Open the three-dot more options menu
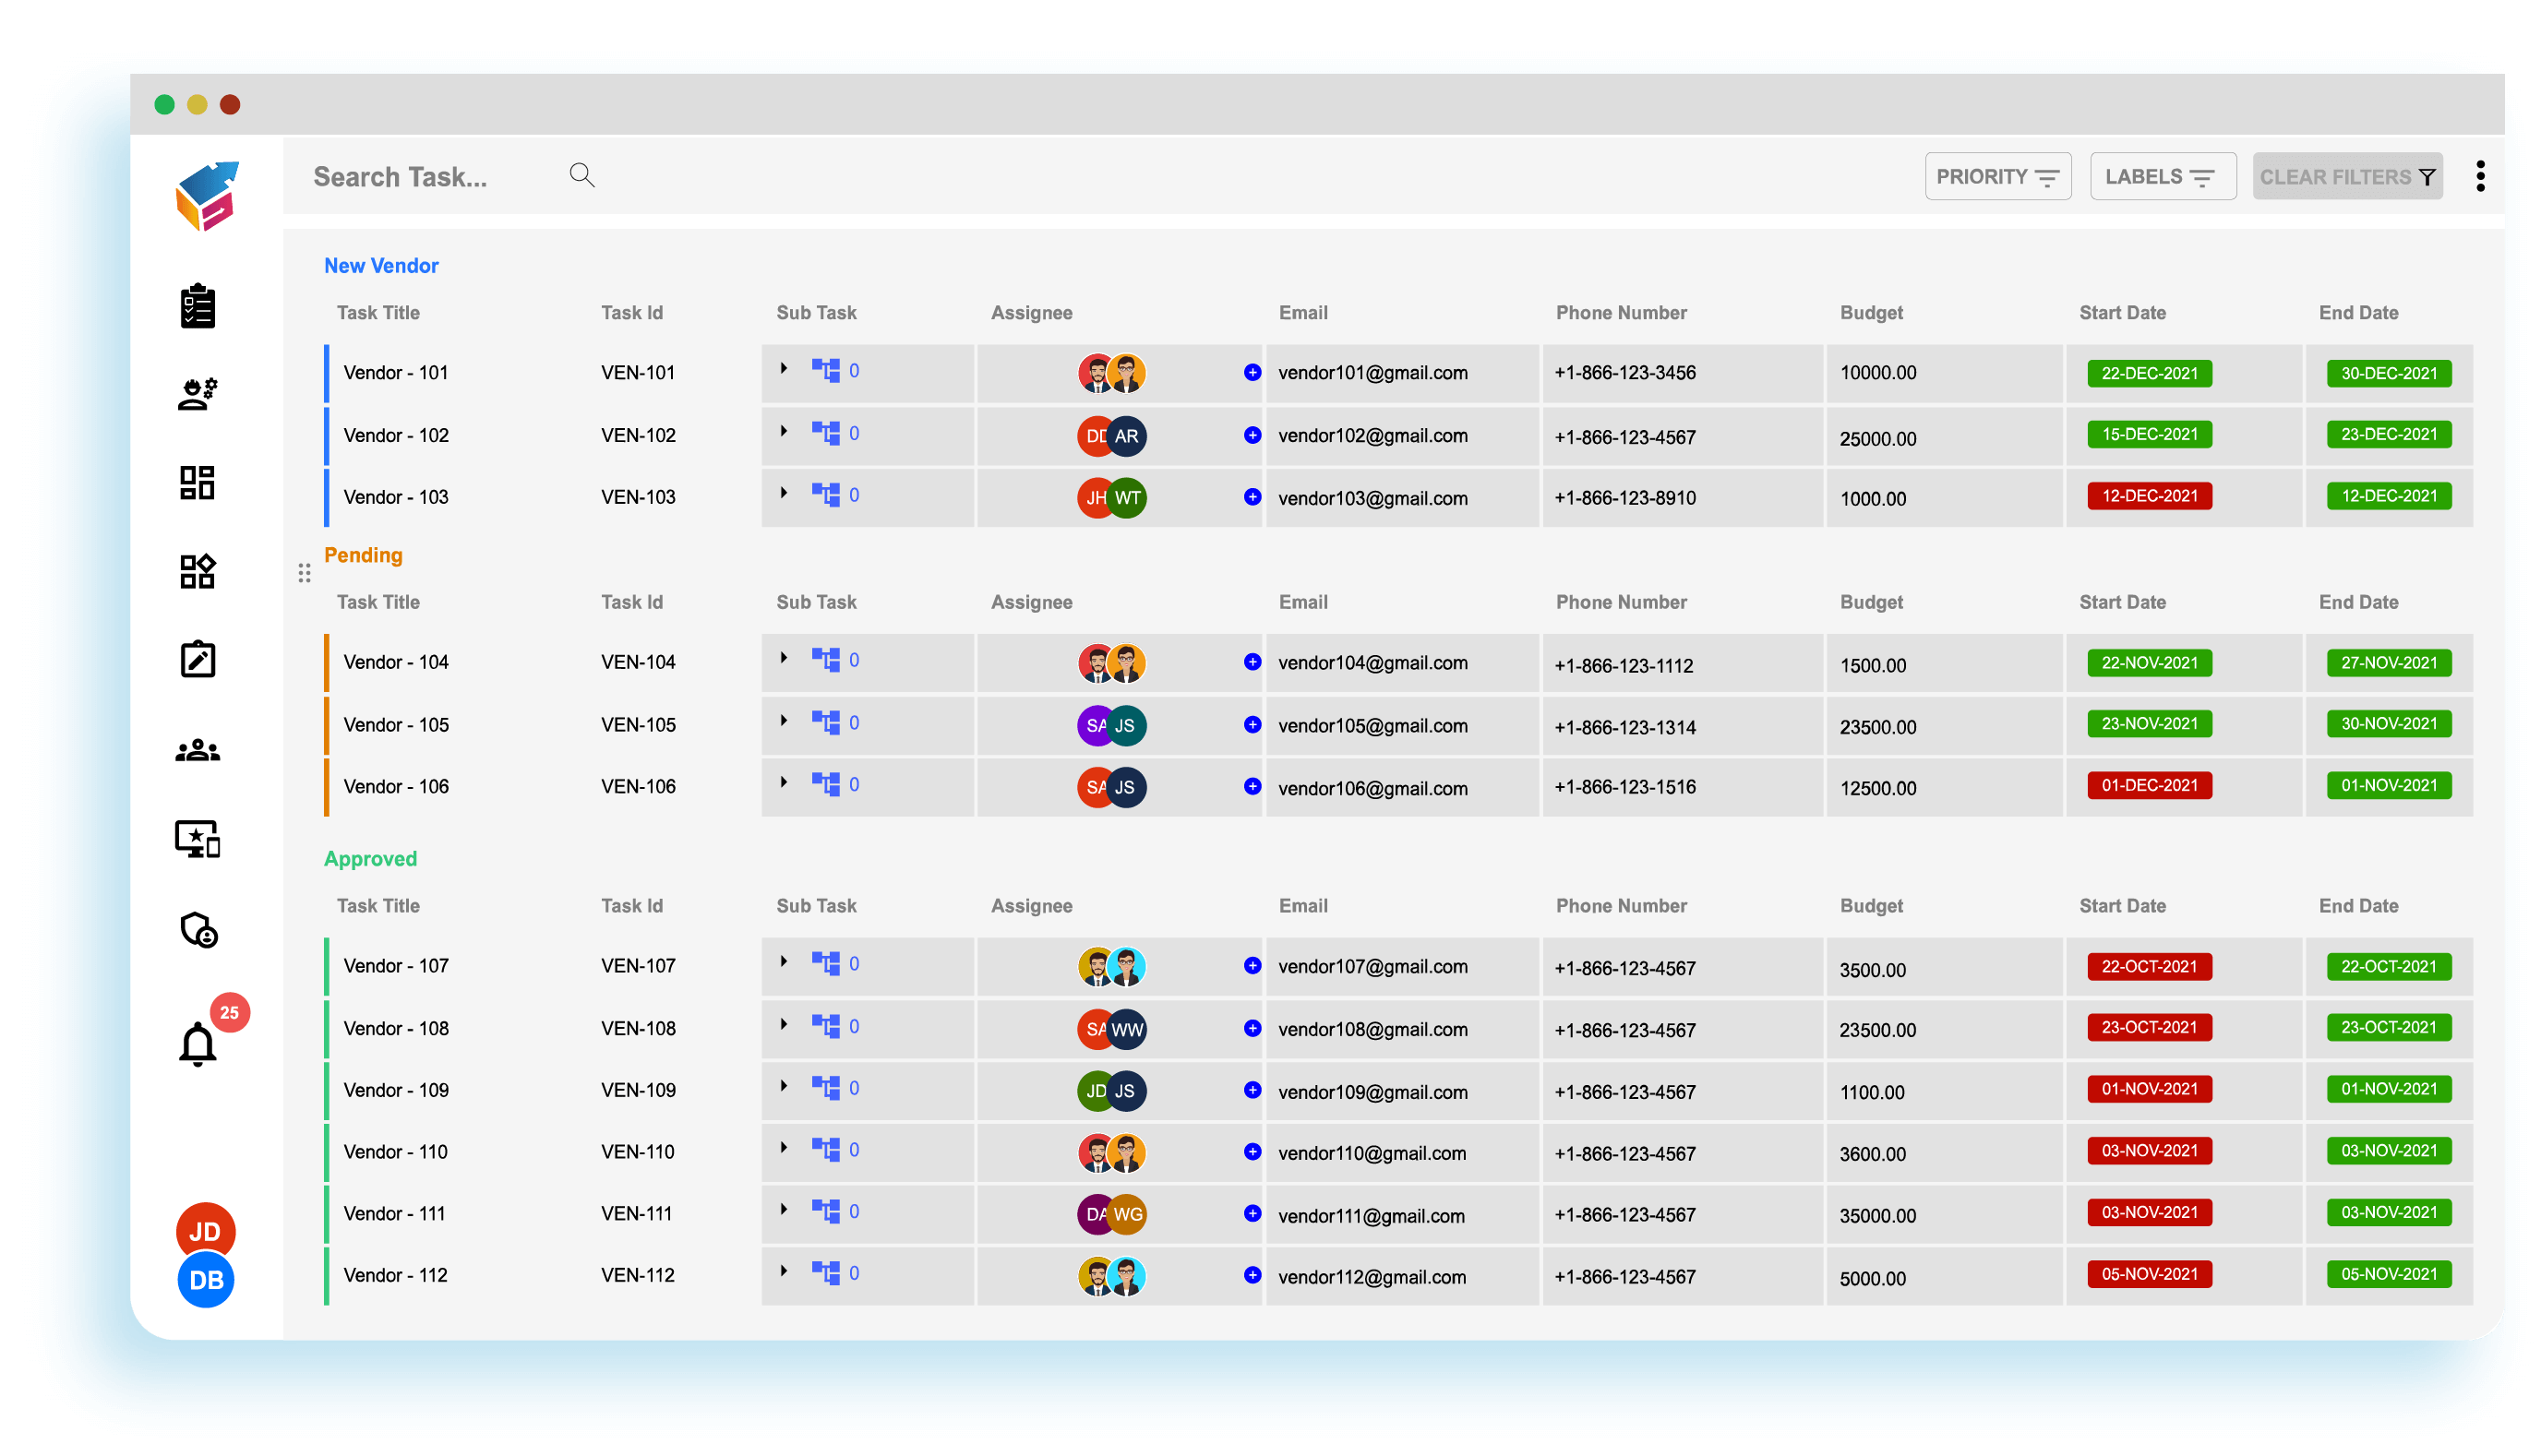This screenshot has width=2541, height=1456. tap(2480, 177)
